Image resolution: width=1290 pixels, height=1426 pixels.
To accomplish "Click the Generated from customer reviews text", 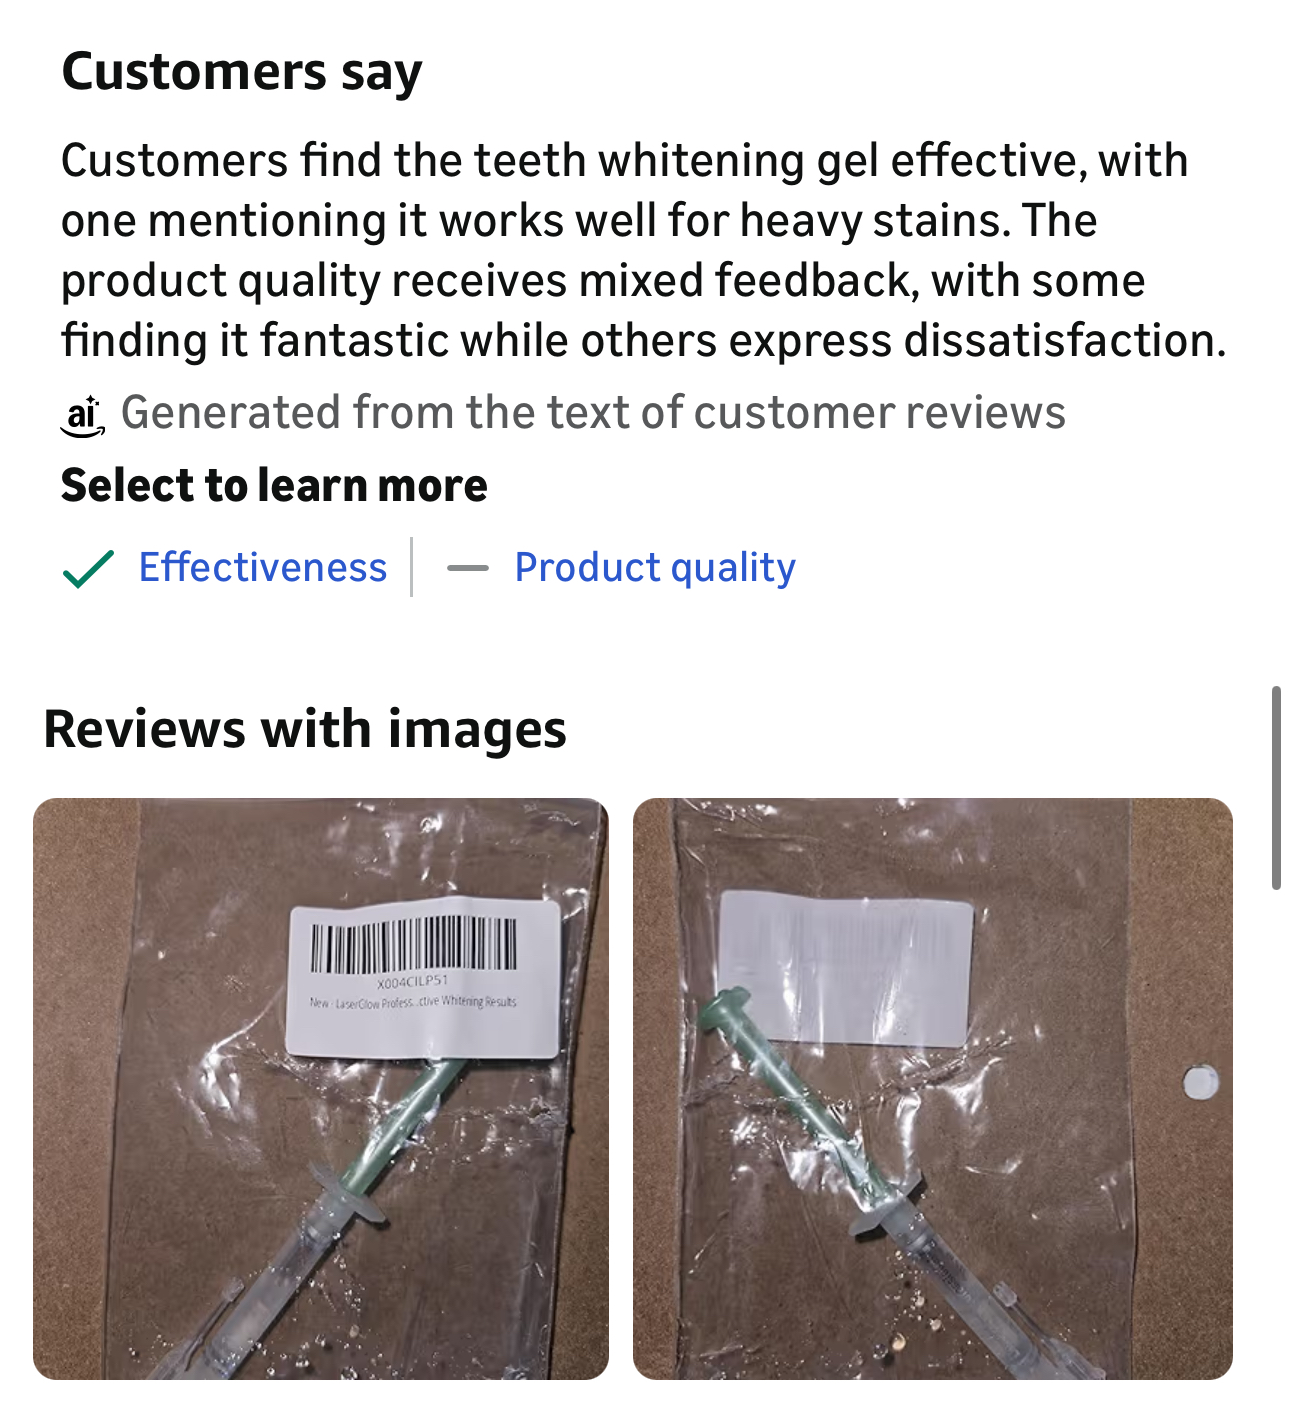I will [x=593, y=412].
